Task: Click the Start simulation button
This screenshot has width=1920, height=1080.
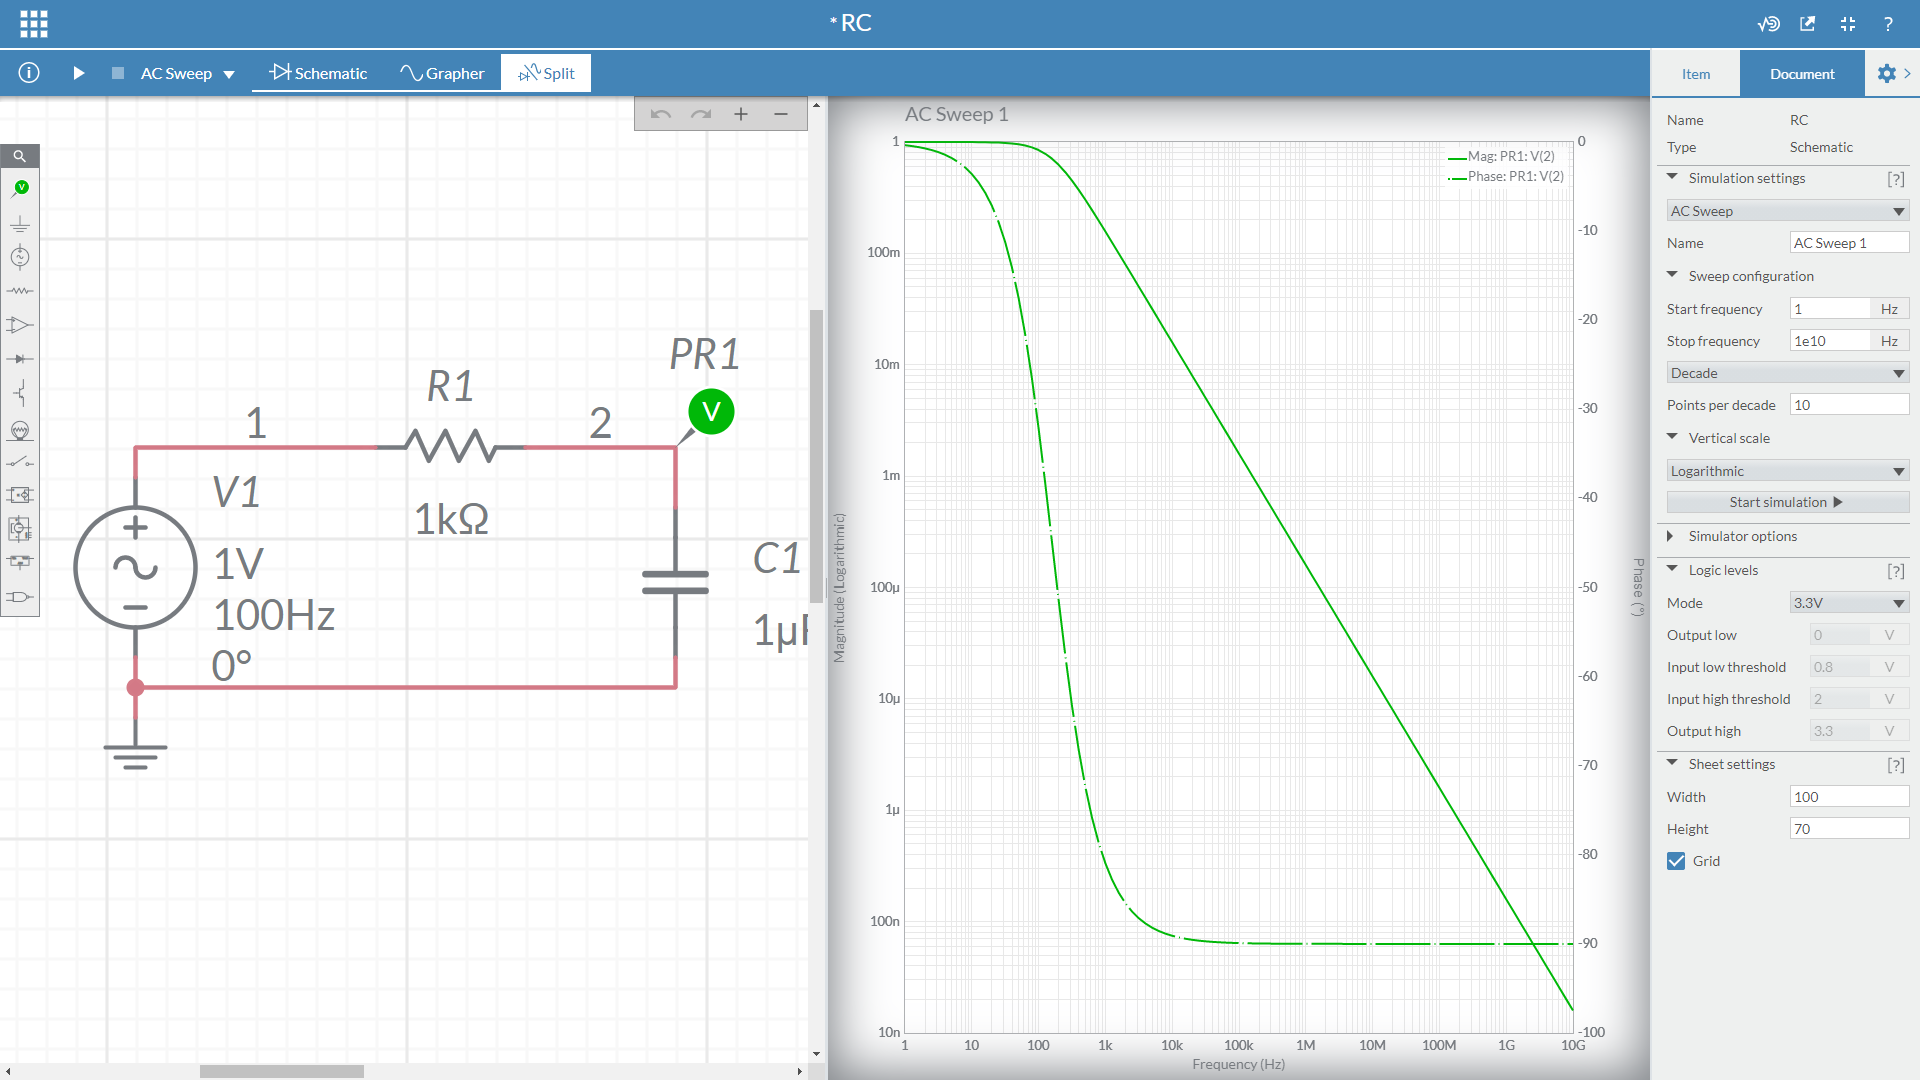Action: tap(1788, 502)
